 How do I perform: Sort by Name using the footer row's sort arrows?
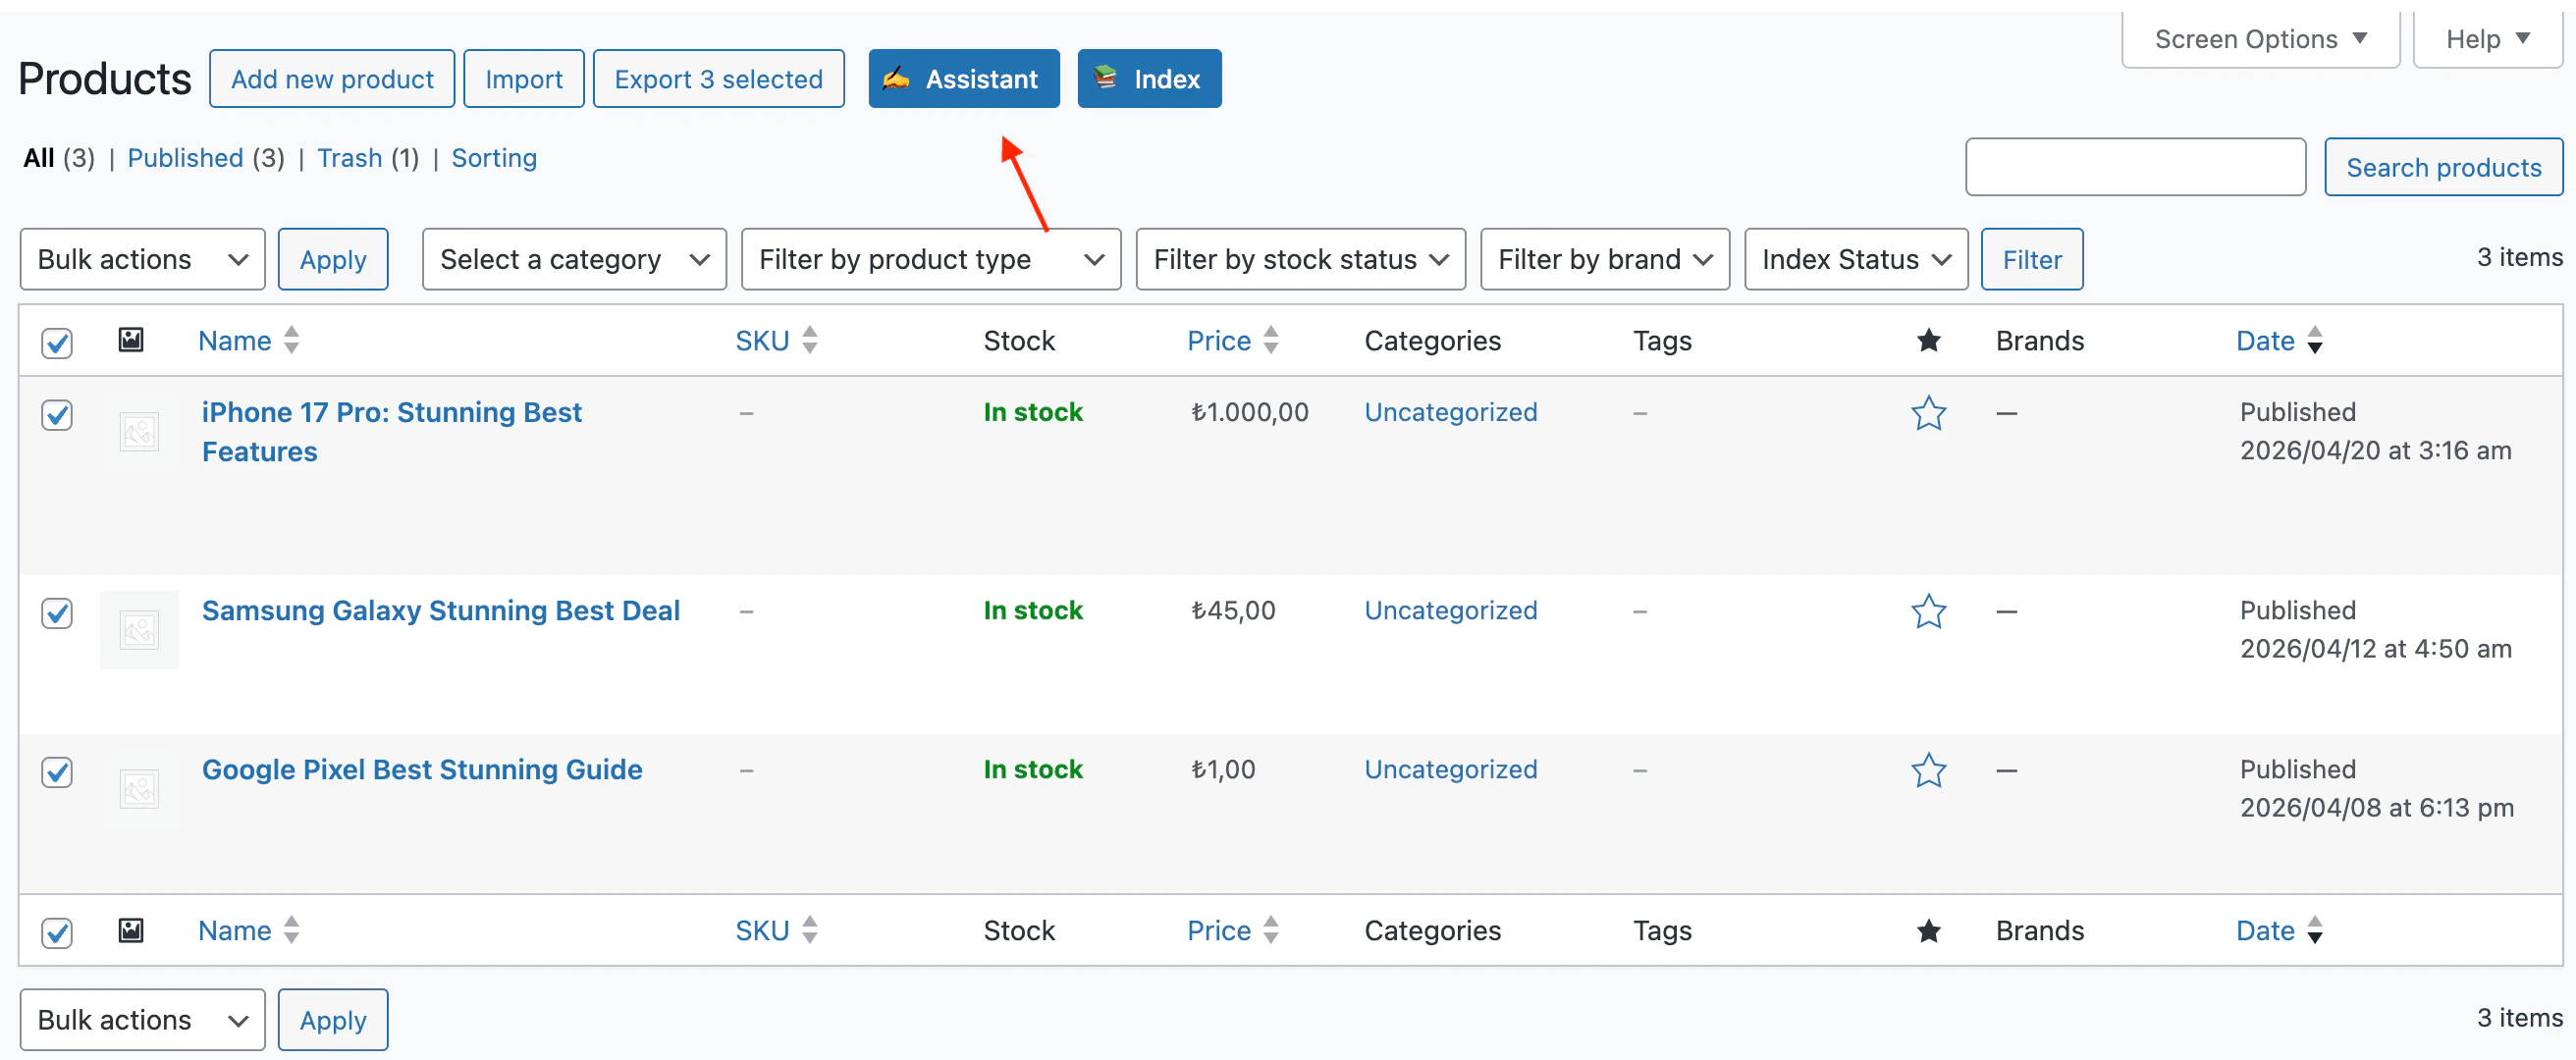click(x=291, y=930)
